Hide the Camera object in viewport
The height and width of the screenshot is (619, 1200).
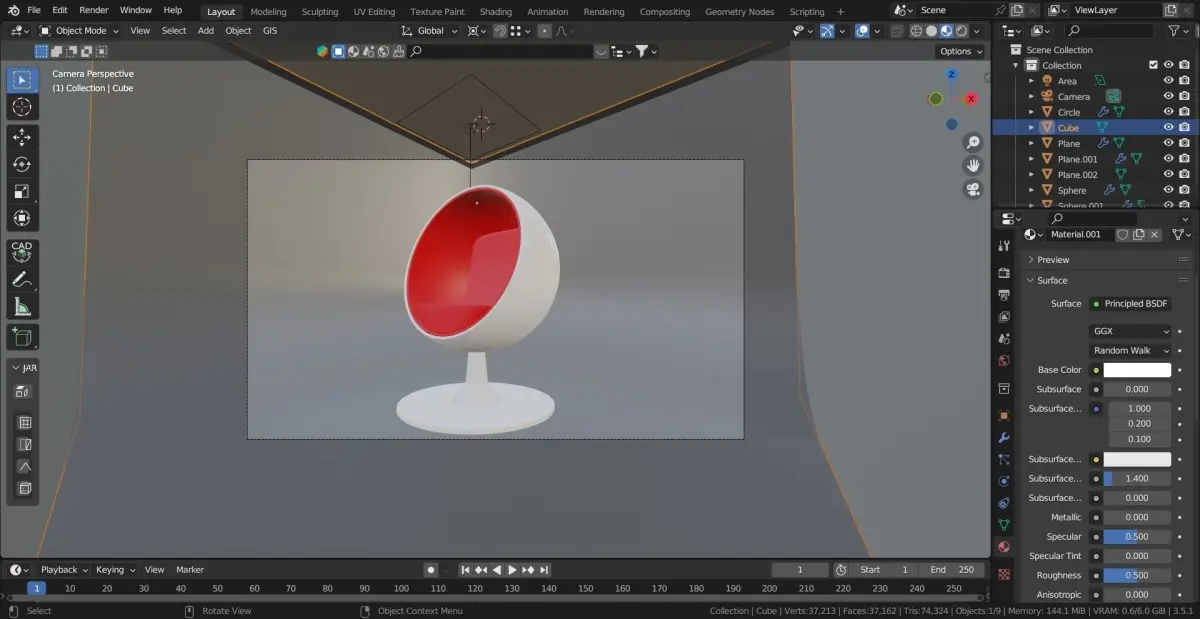[1168, 96]
